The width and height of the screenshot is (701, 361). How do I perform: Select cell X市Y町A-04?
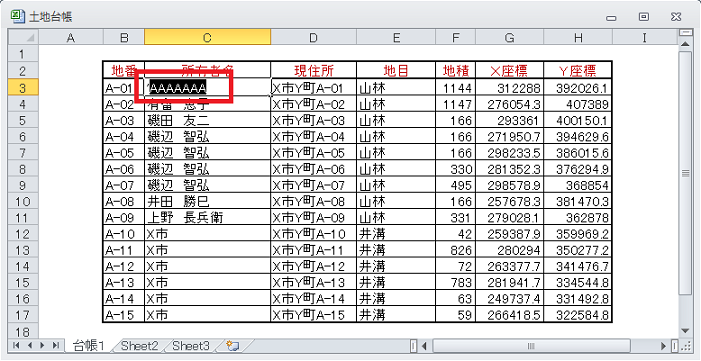coord(313,136)
